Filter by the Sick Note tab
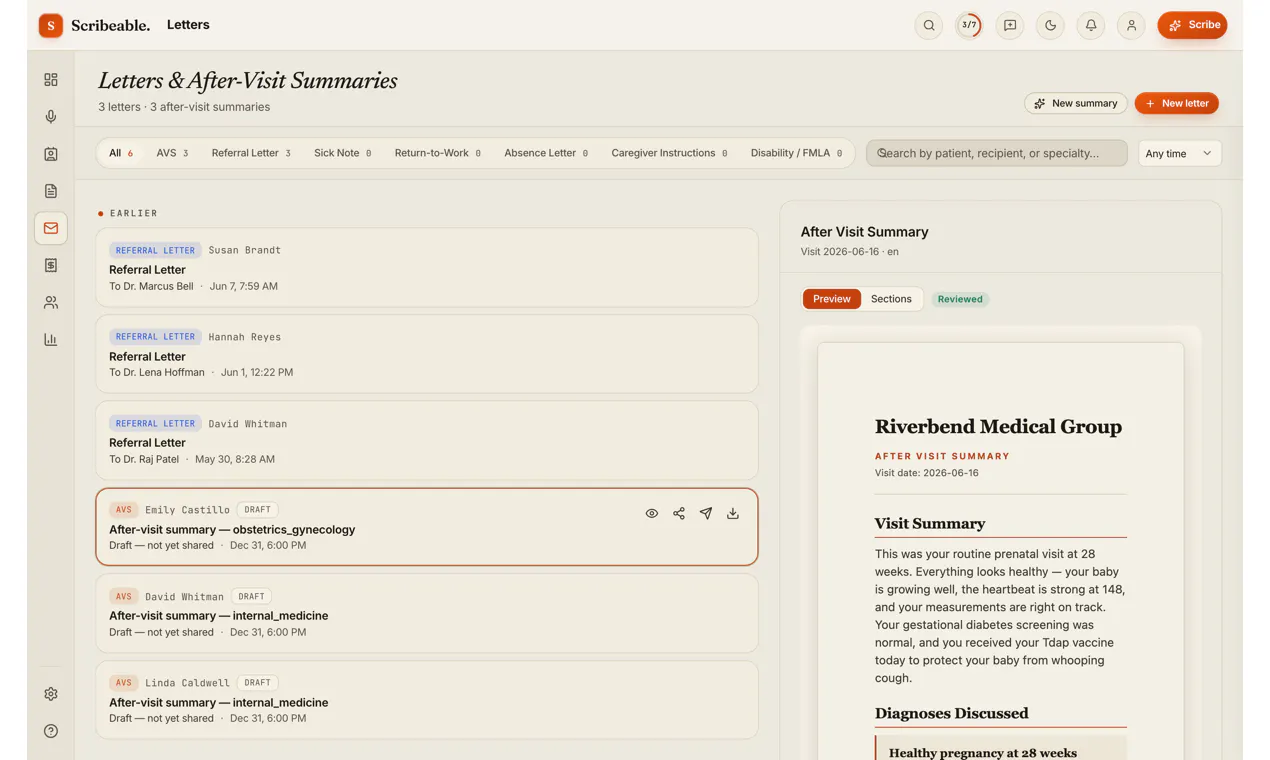This screenshot has width=1270, height=760. (x=342, y=153)
